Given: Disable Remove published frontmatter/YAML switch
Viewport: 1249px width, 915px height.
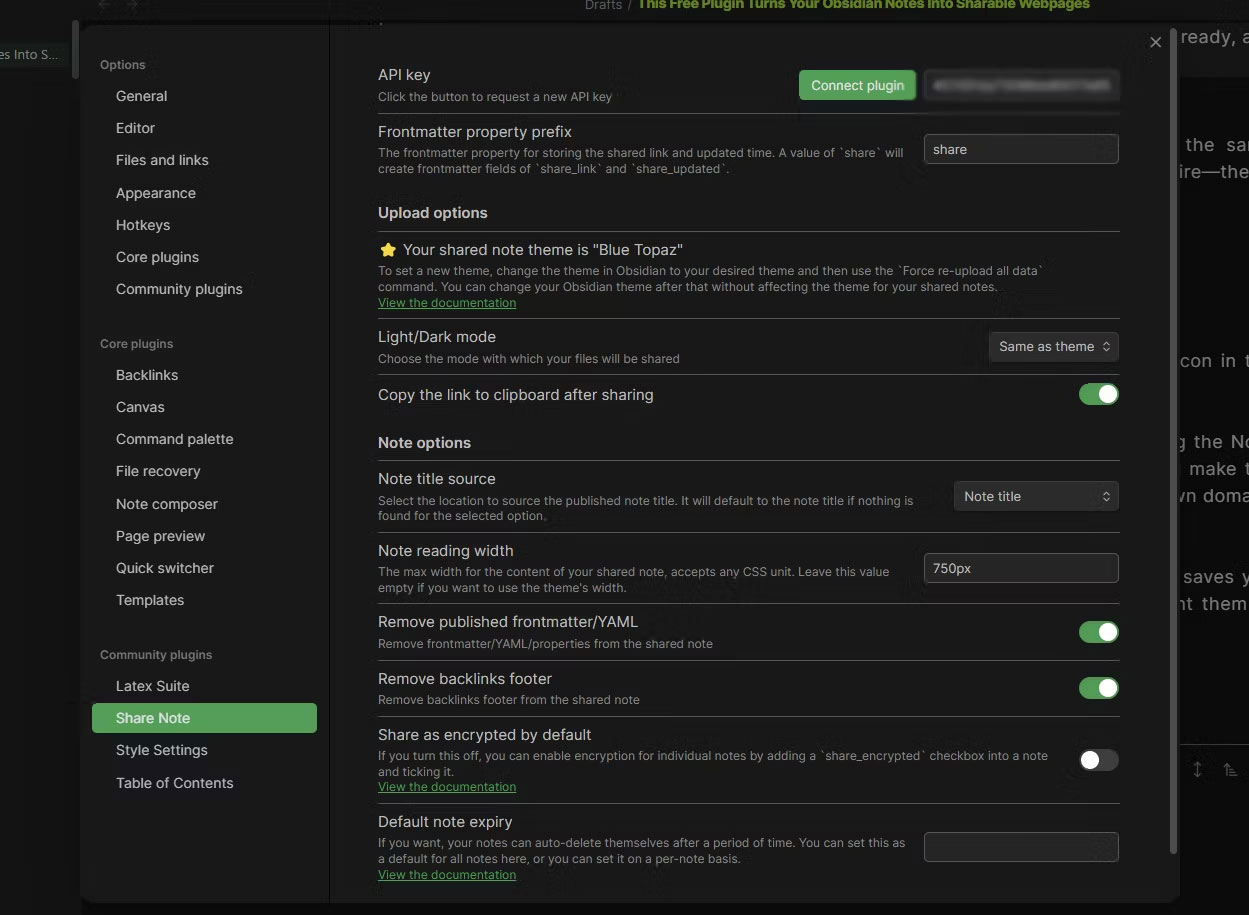Looking at the screenshot, I should 1098,632.
